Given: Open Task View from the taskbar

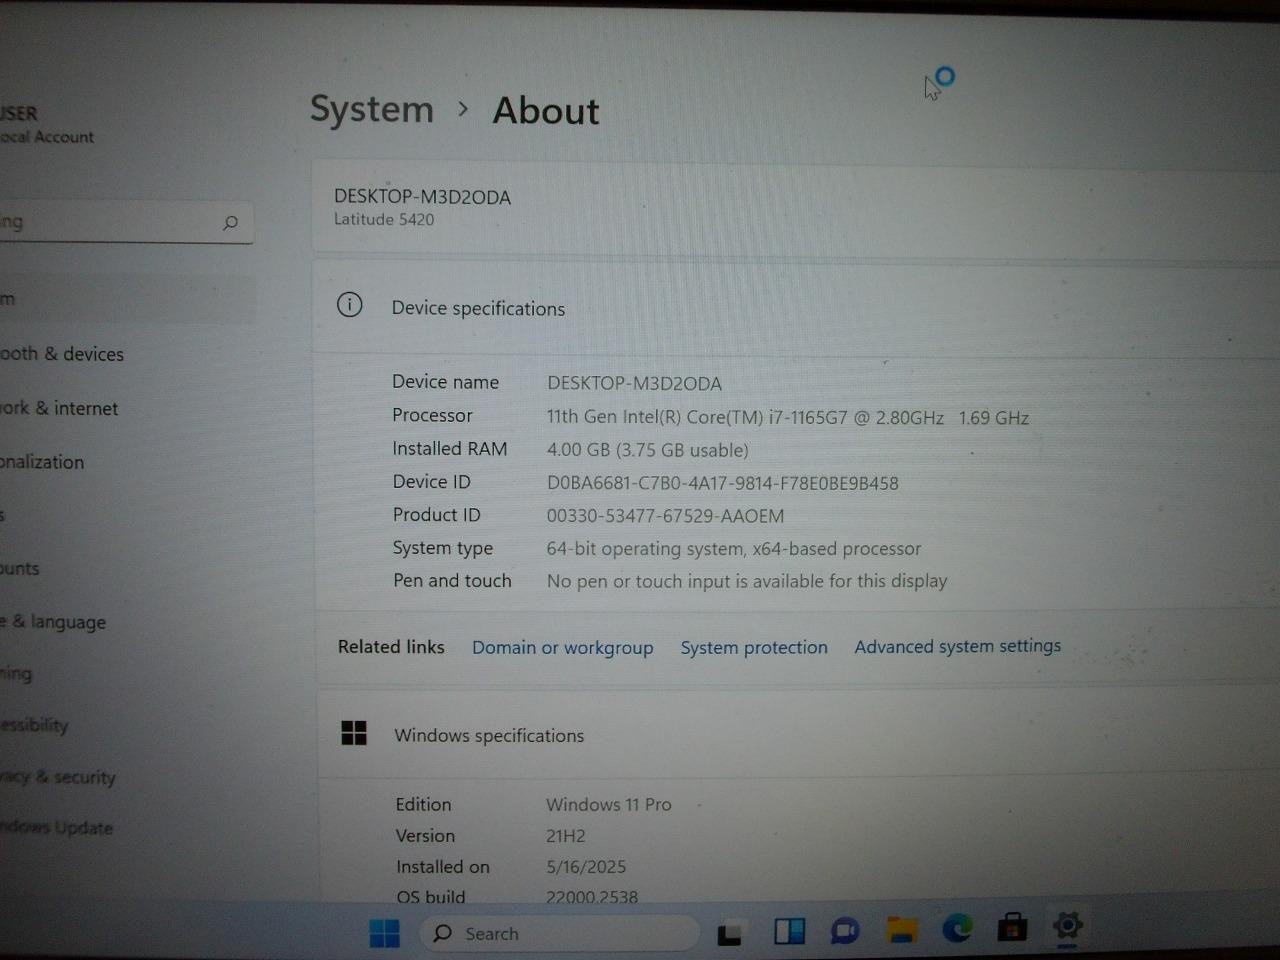Looking at the screenshot, I should click(x=730, y=933).
